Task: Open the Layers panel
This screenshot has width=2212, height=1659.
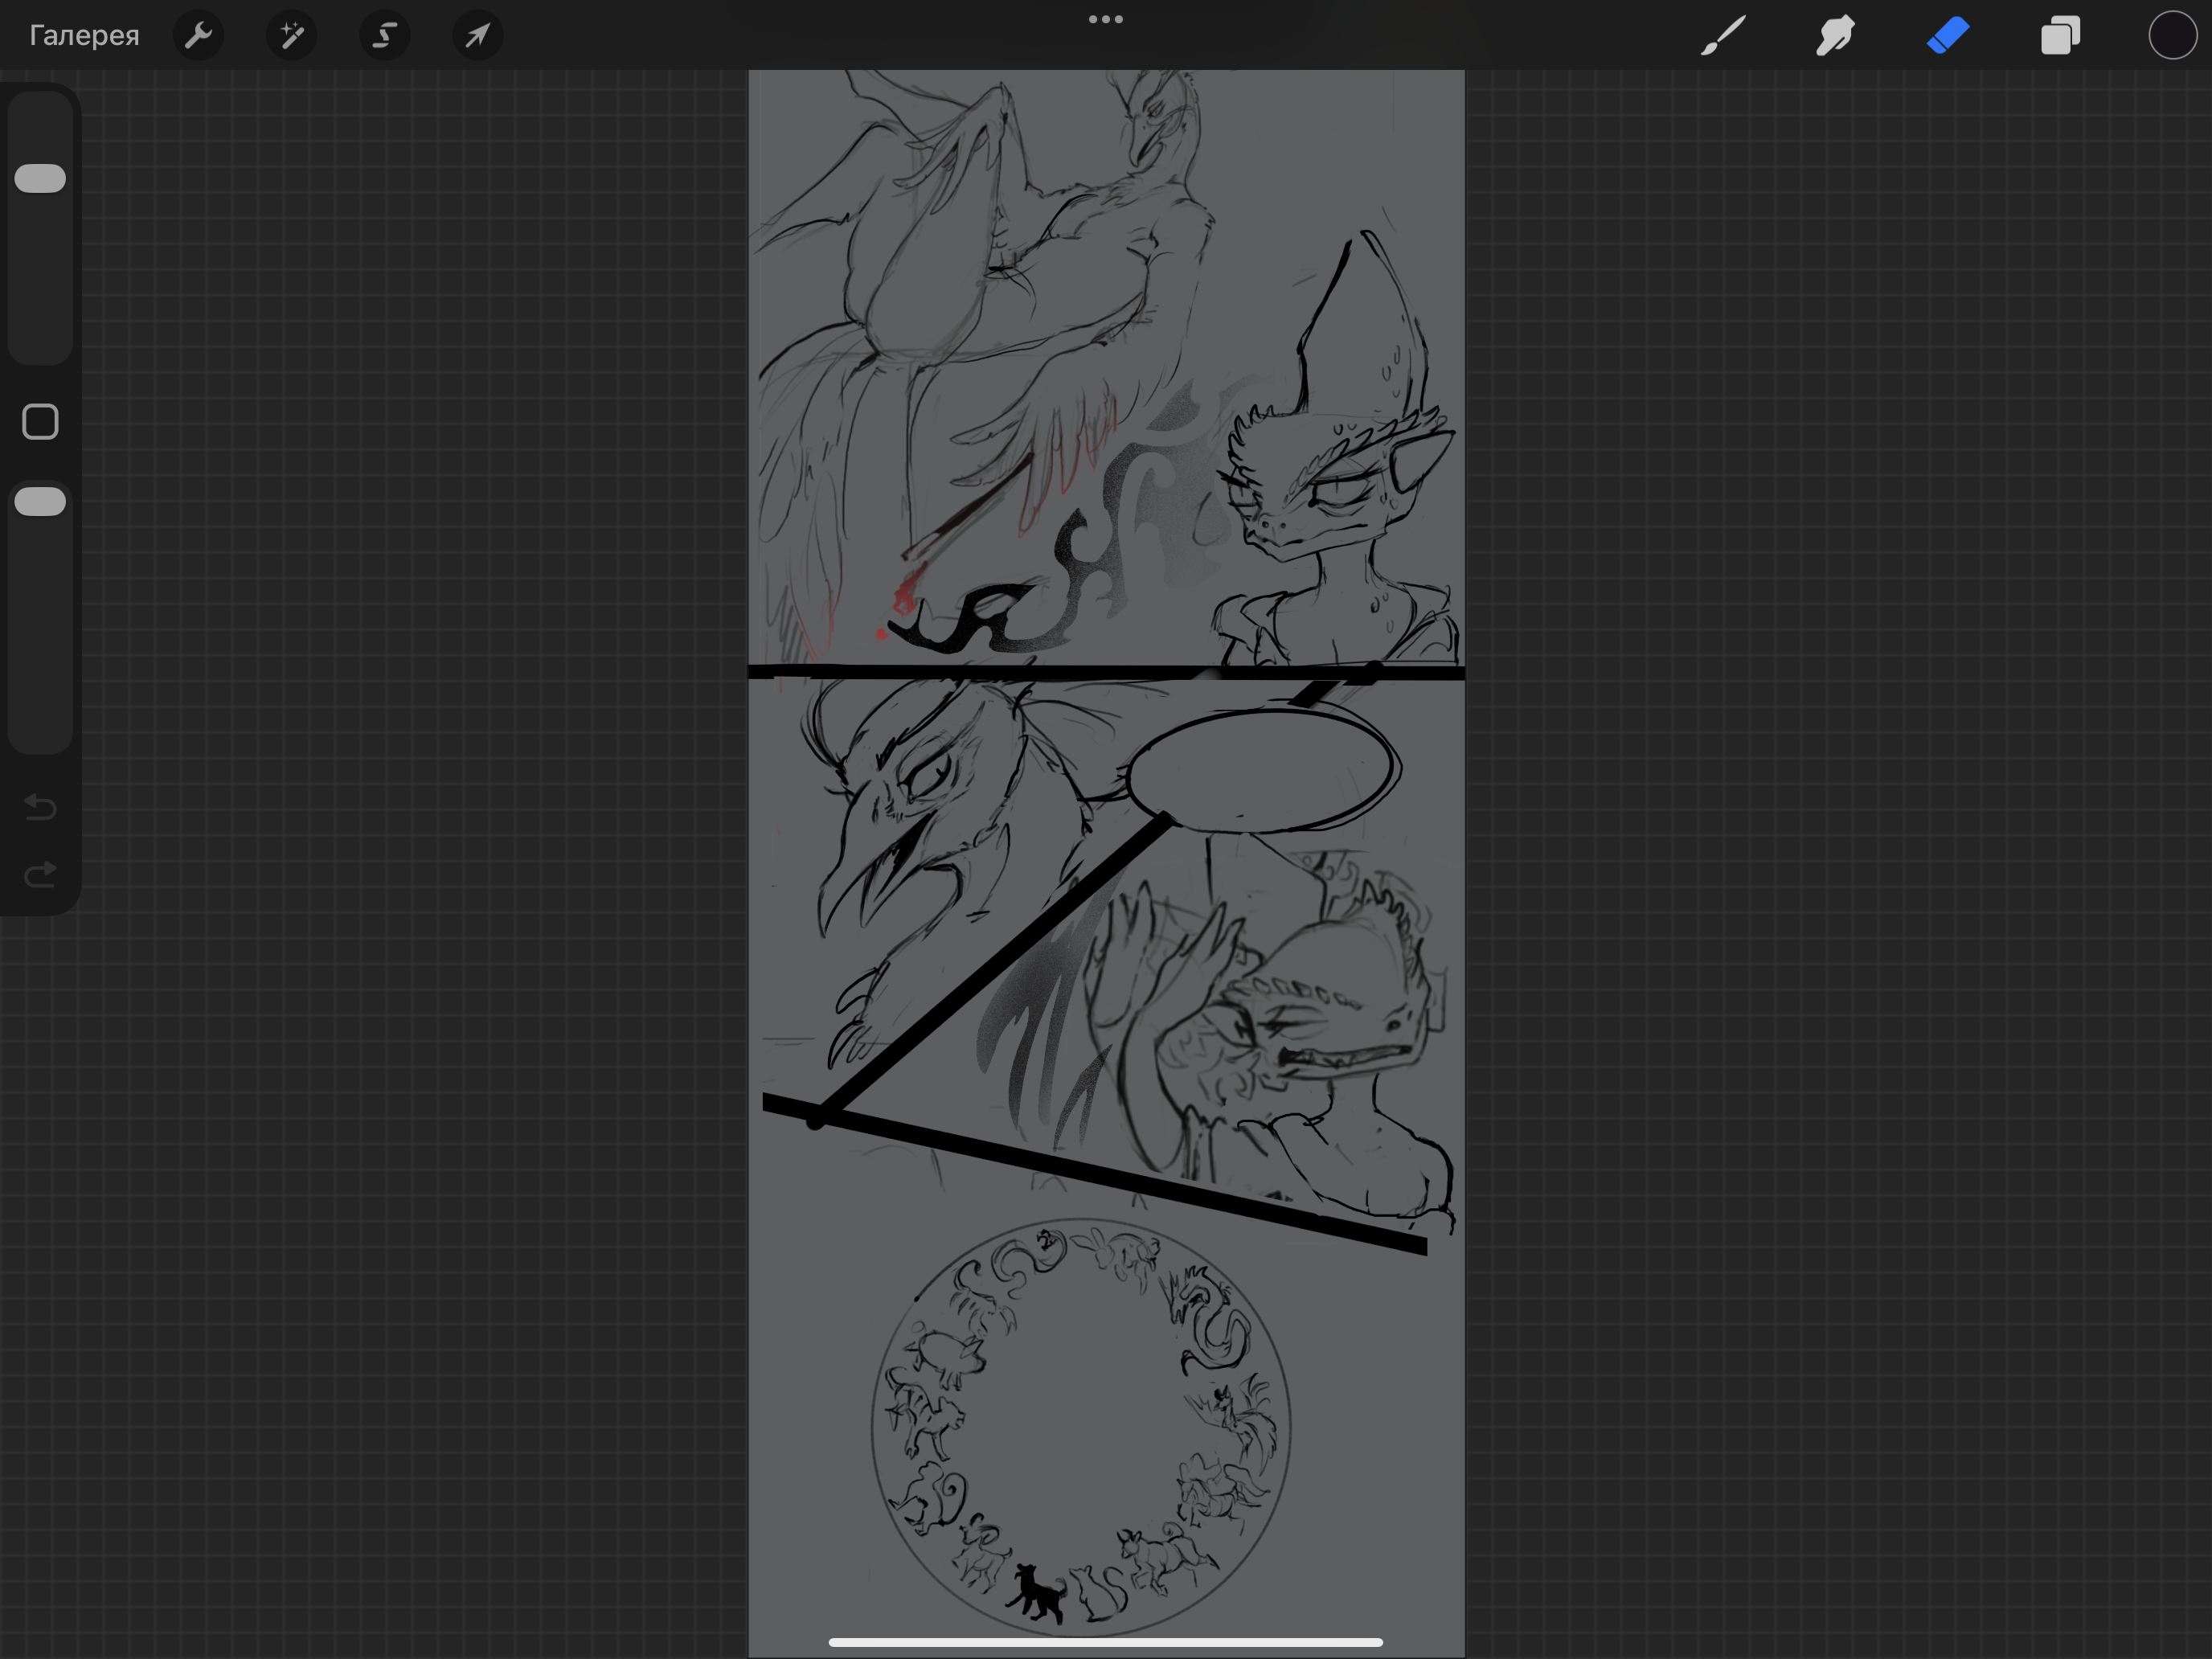Action: point(2060,35)
